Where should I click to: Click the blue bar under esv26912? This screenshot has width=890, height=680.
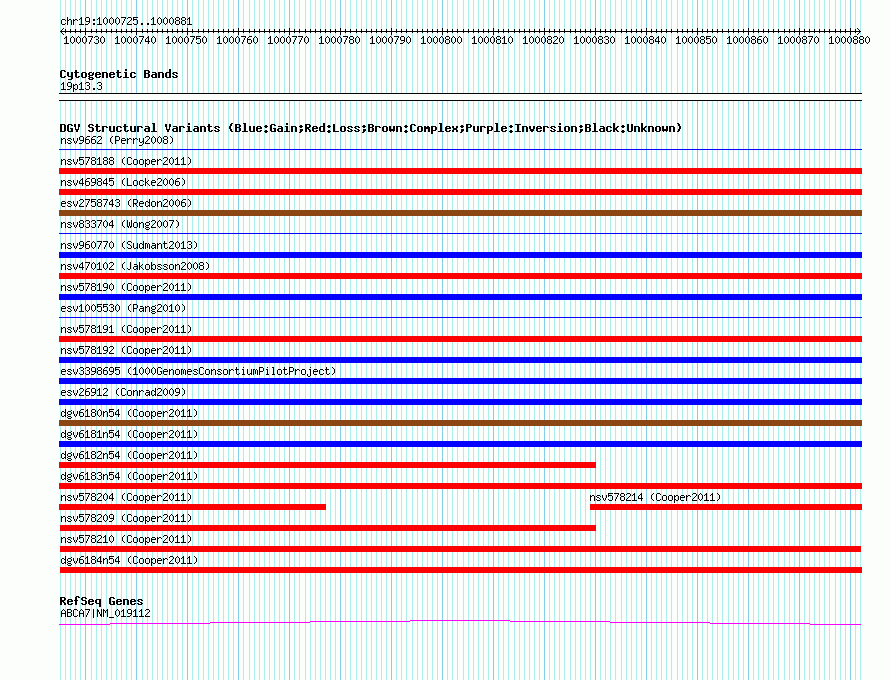460,402
